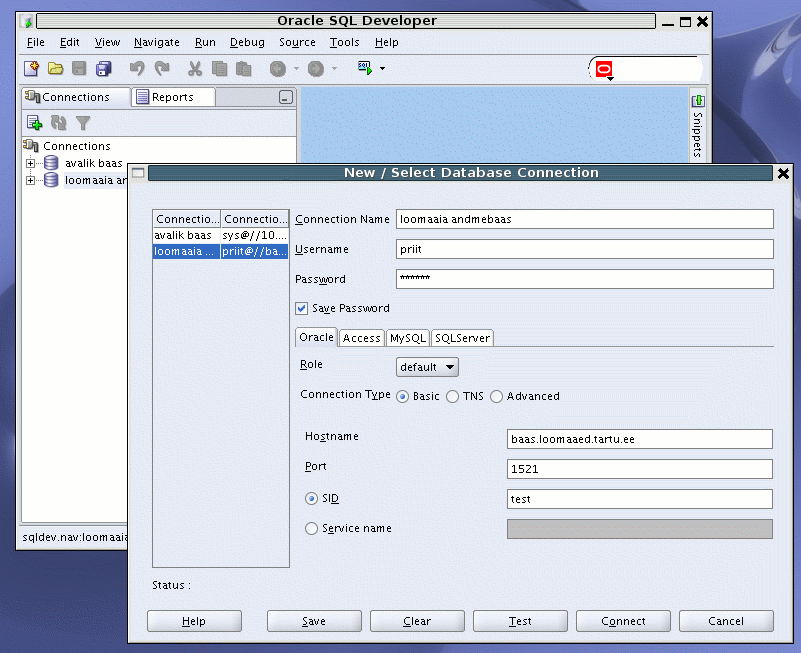Click the SID field containing test
This screenshot has width=801, height=653.
click(x=640, y=499)
